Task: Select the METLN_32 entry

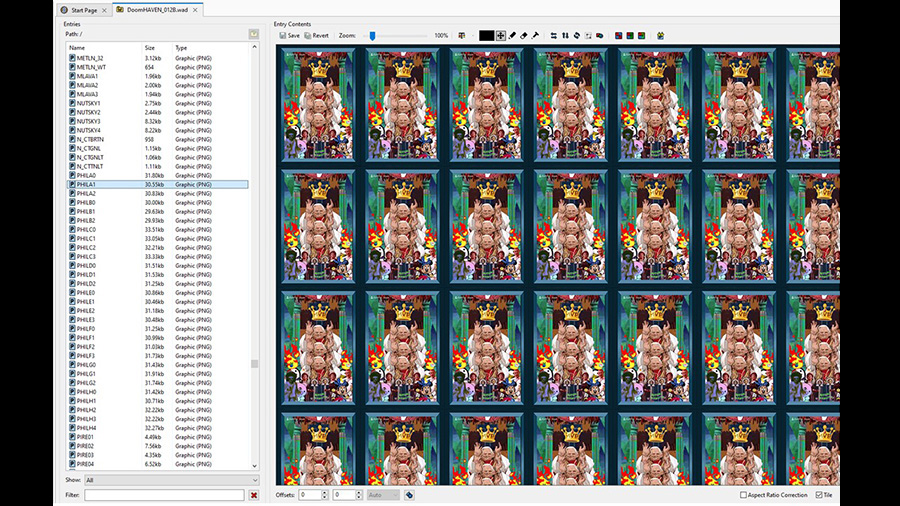Action: [x=158, y=58]
